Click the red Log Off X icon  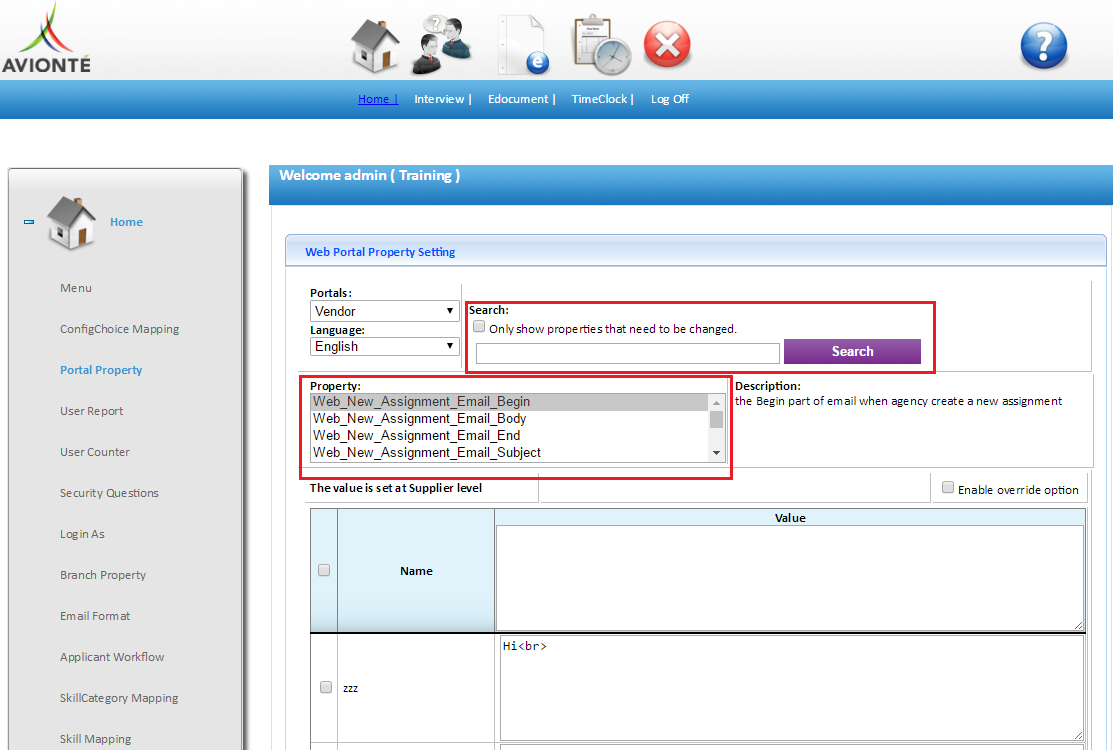[x=667, y=44]
